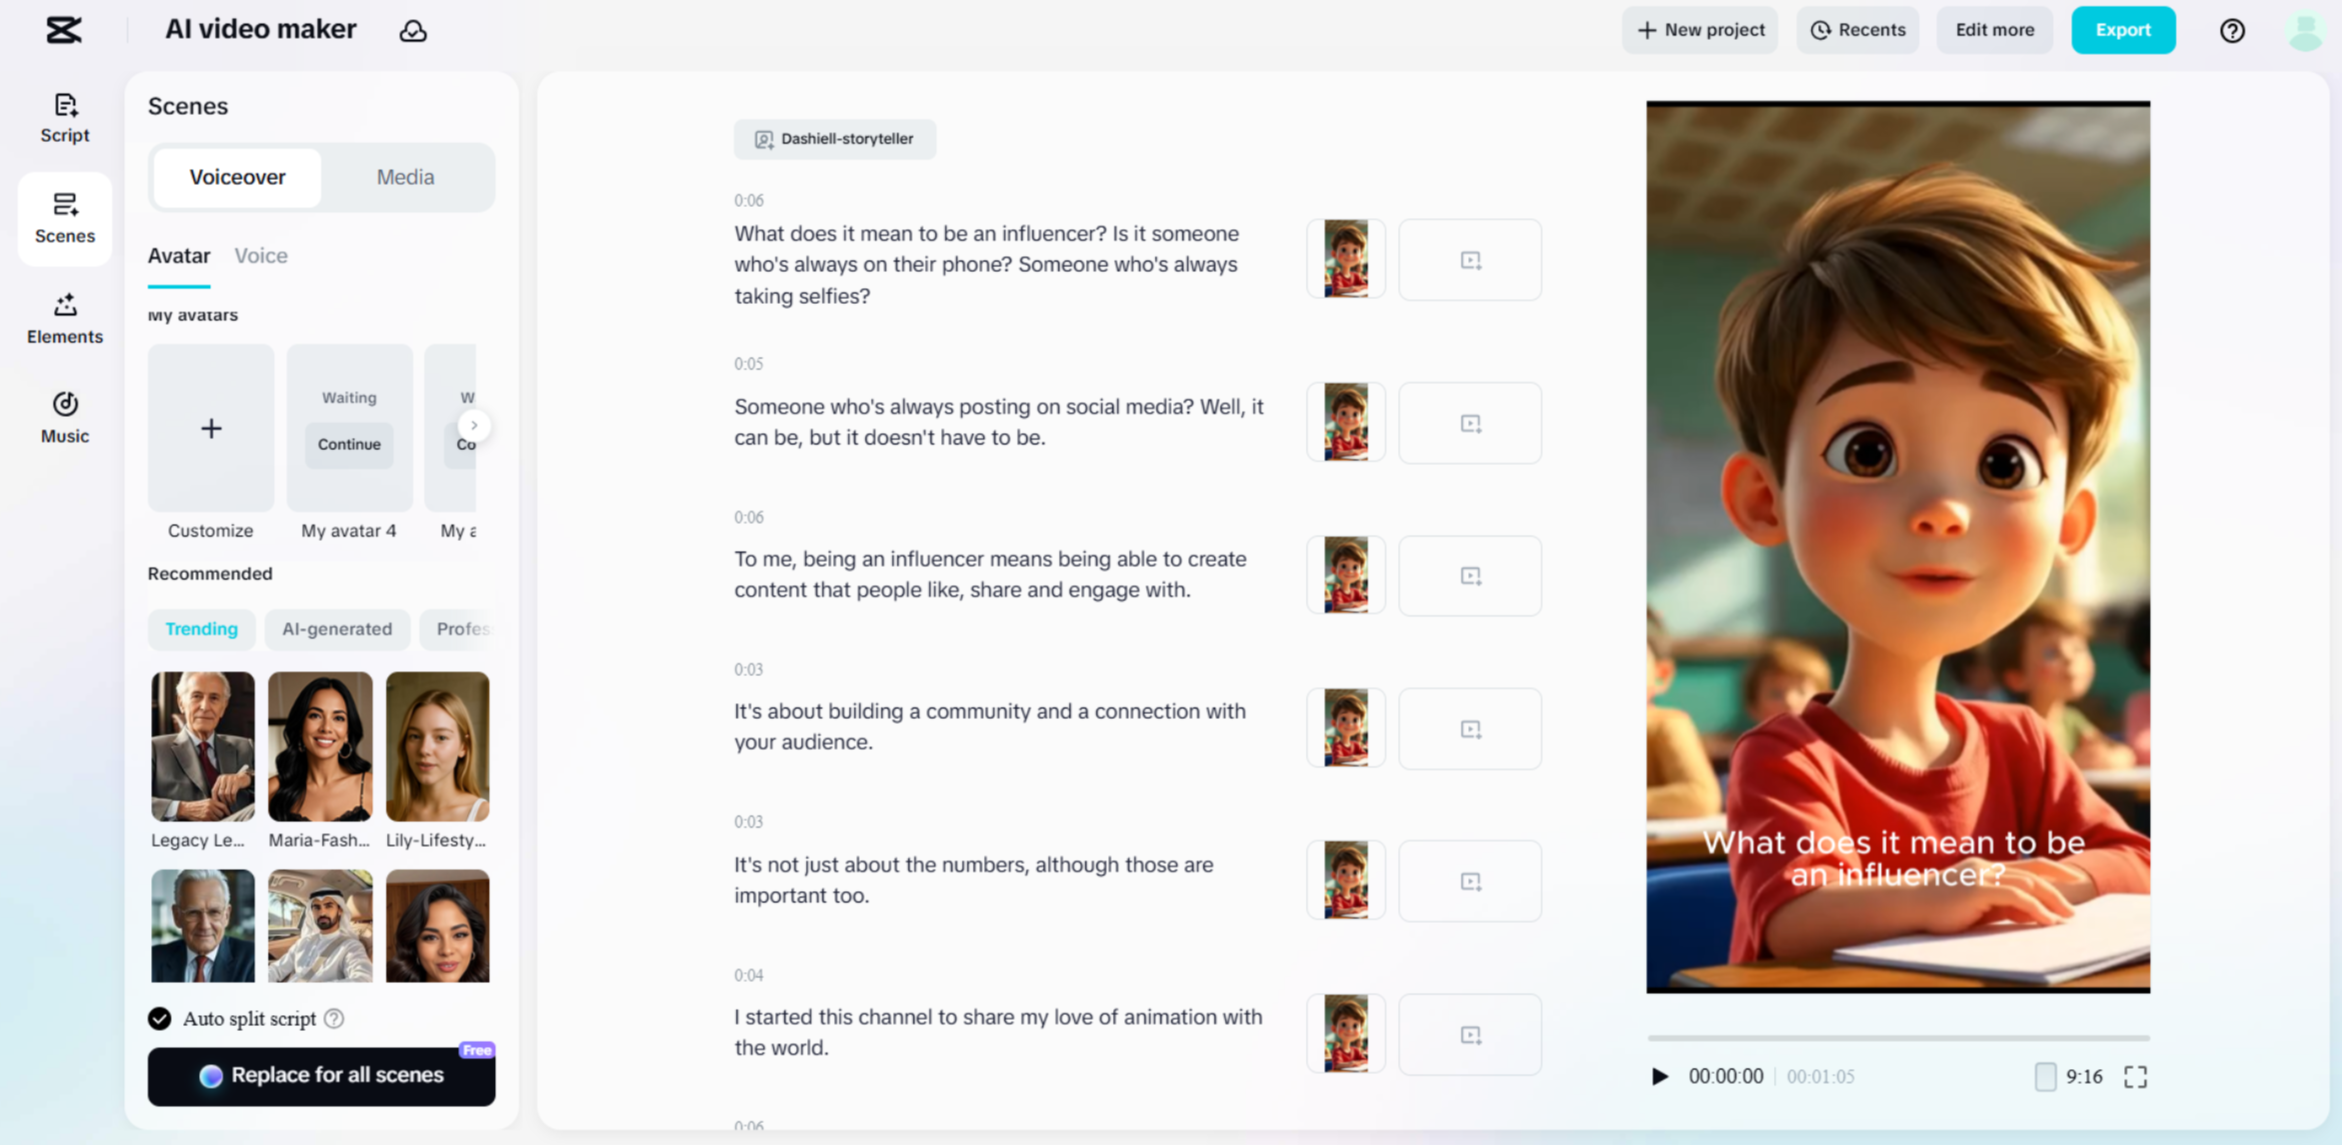Screen dimensions: 2342x1145
Task: Switch to Media toggle in Scenes
Action: point(405,177)
